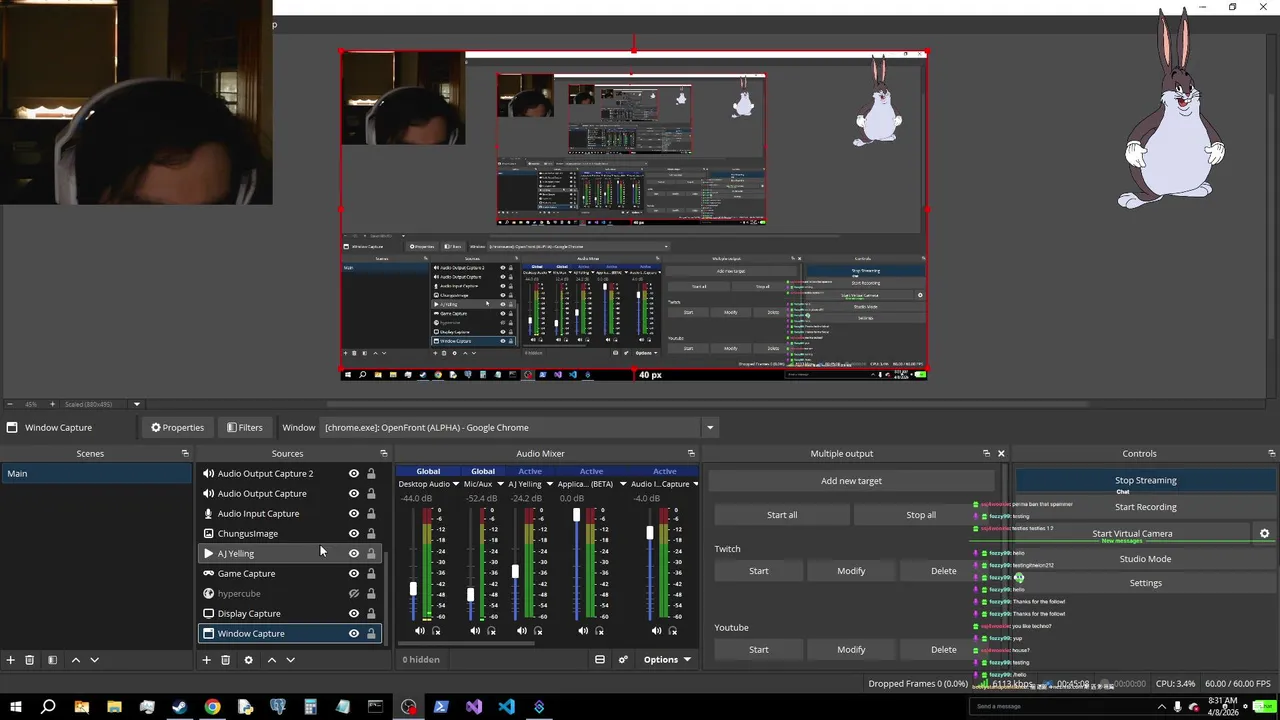Viewport: 1280px width, 720px height.
Task: Mute Audio Input Capture channel speaker icon
Action: tap(657, 631)
